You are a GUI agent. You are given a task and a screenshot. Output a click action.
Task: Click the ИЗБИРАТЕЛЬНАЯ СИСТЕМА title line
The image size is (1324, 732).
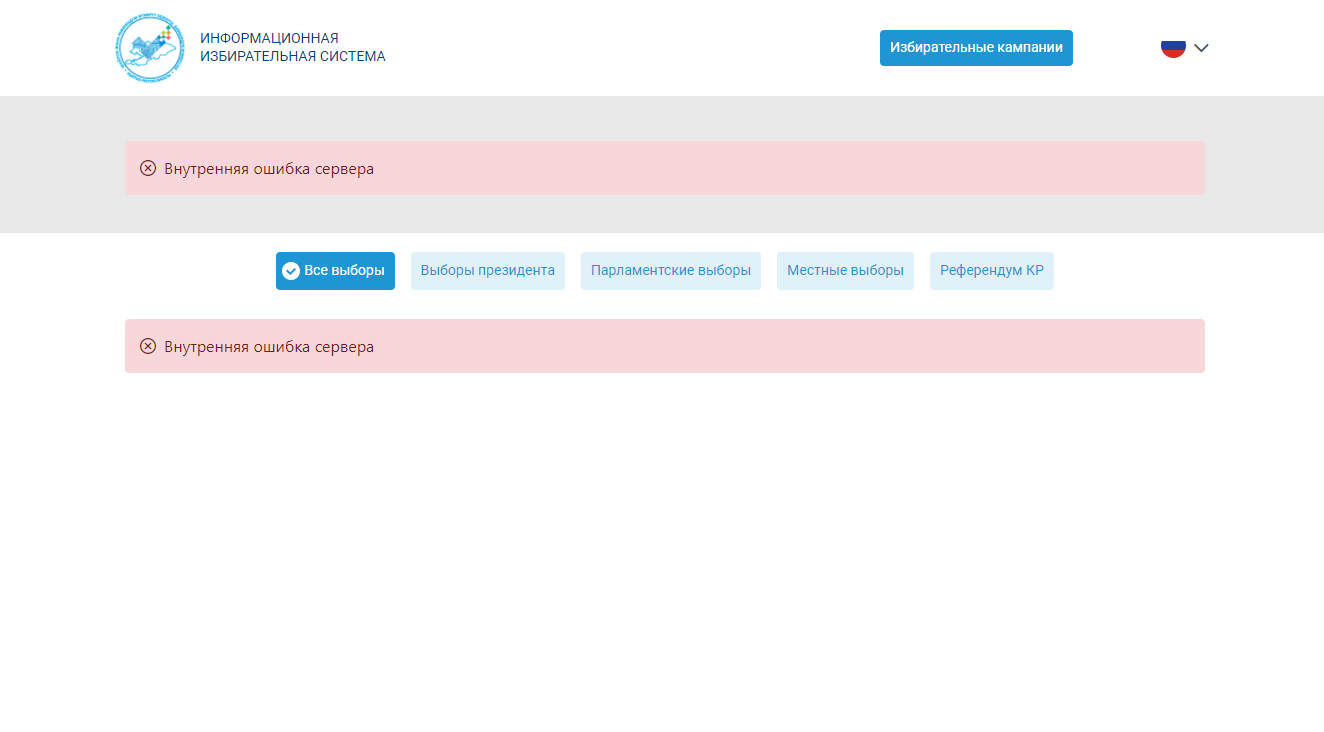292,57
